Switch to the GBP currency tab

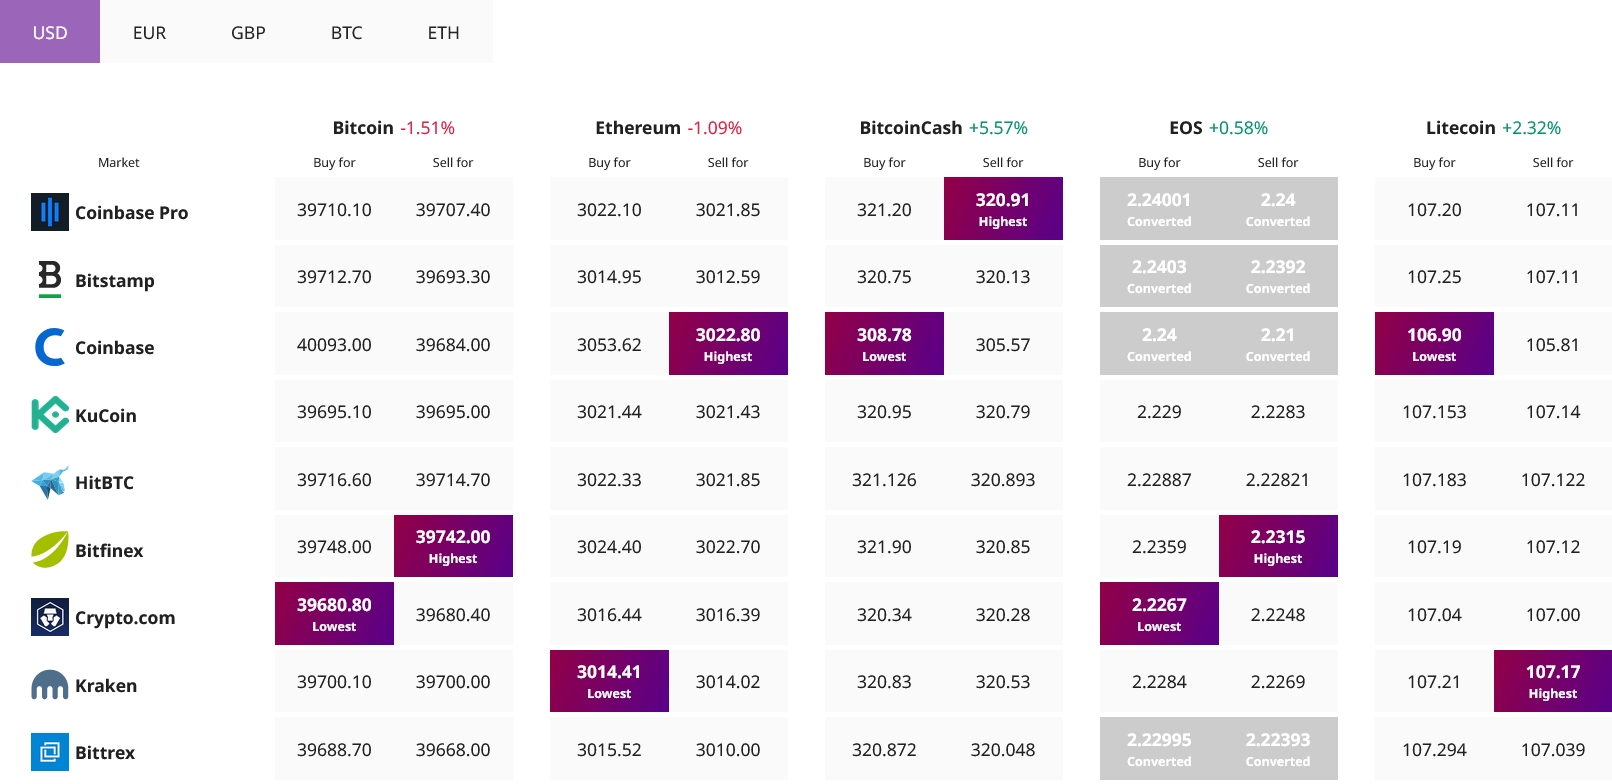point(248,32)
